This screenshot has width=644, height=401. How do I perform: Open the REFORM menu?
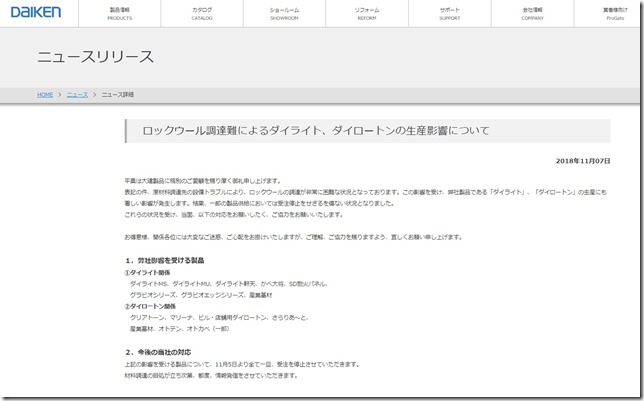(367, 14)
